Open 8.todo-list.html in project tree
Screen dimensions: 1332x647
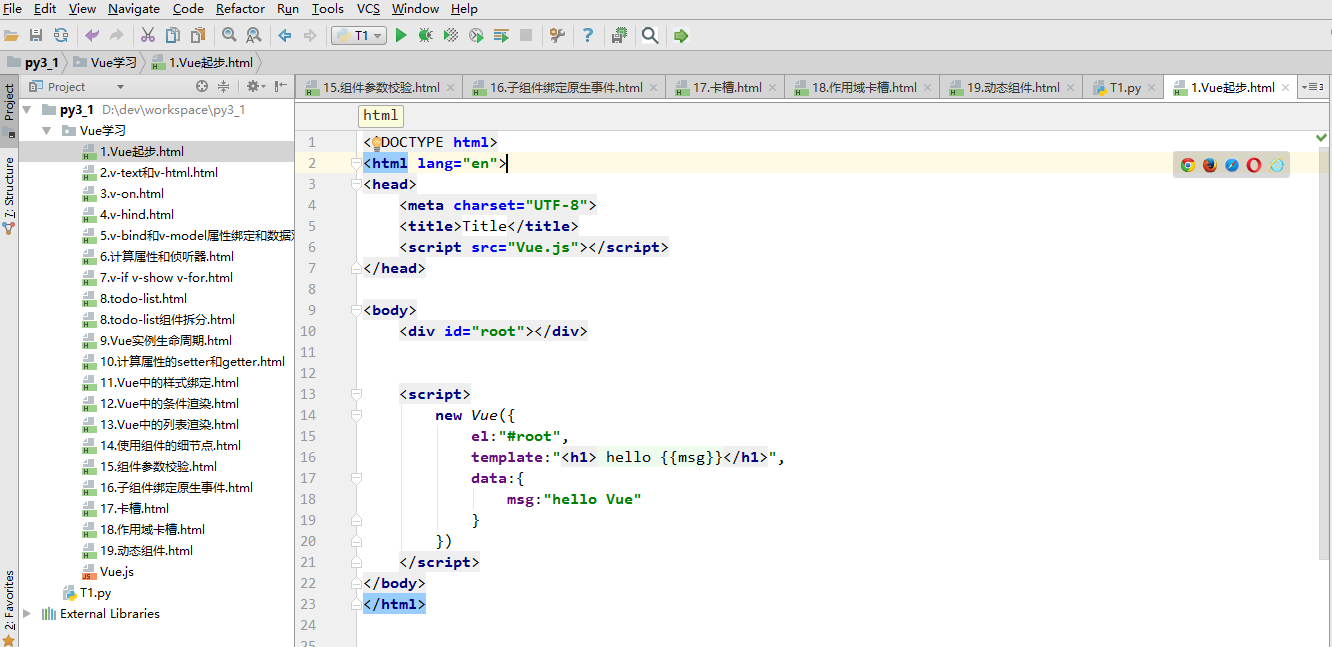(143, 299)
